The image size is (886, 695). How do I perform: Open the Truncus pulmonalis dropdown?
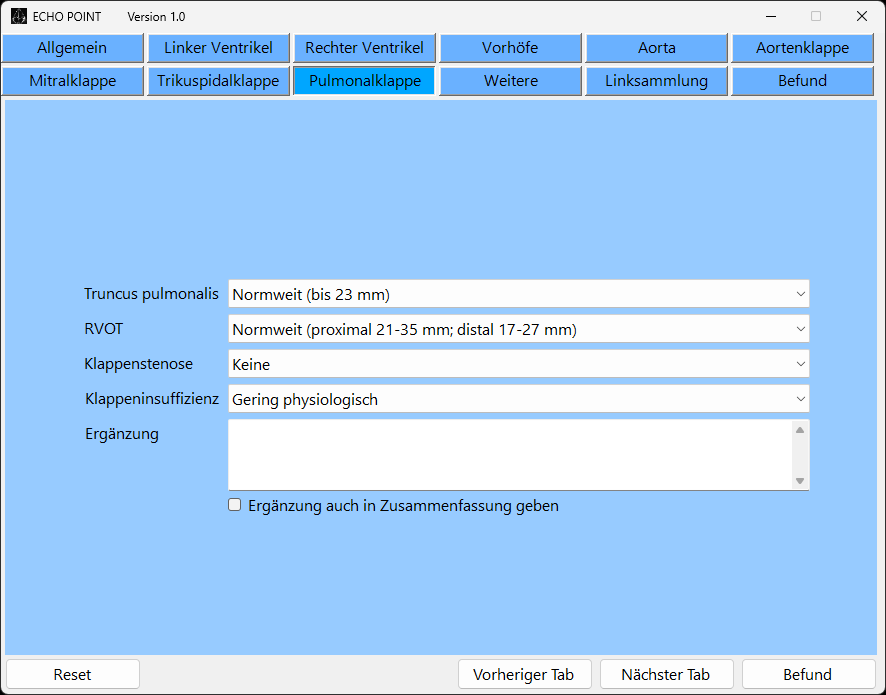point(518,294)
